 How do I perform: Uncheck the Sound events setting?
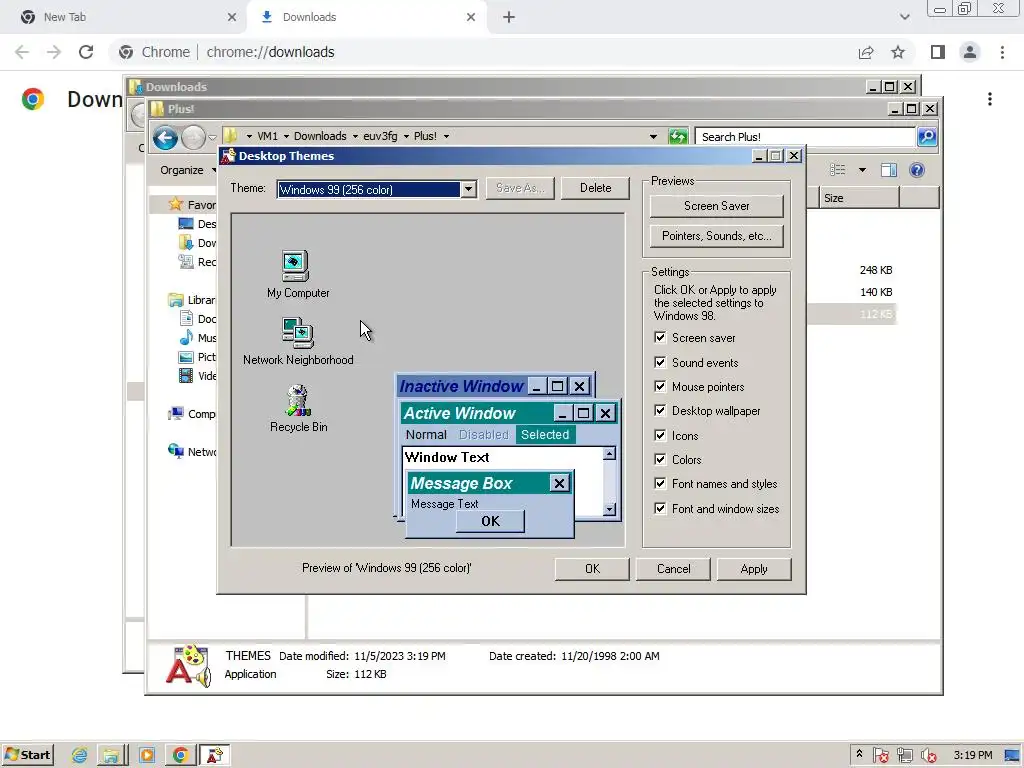point(660,362)
